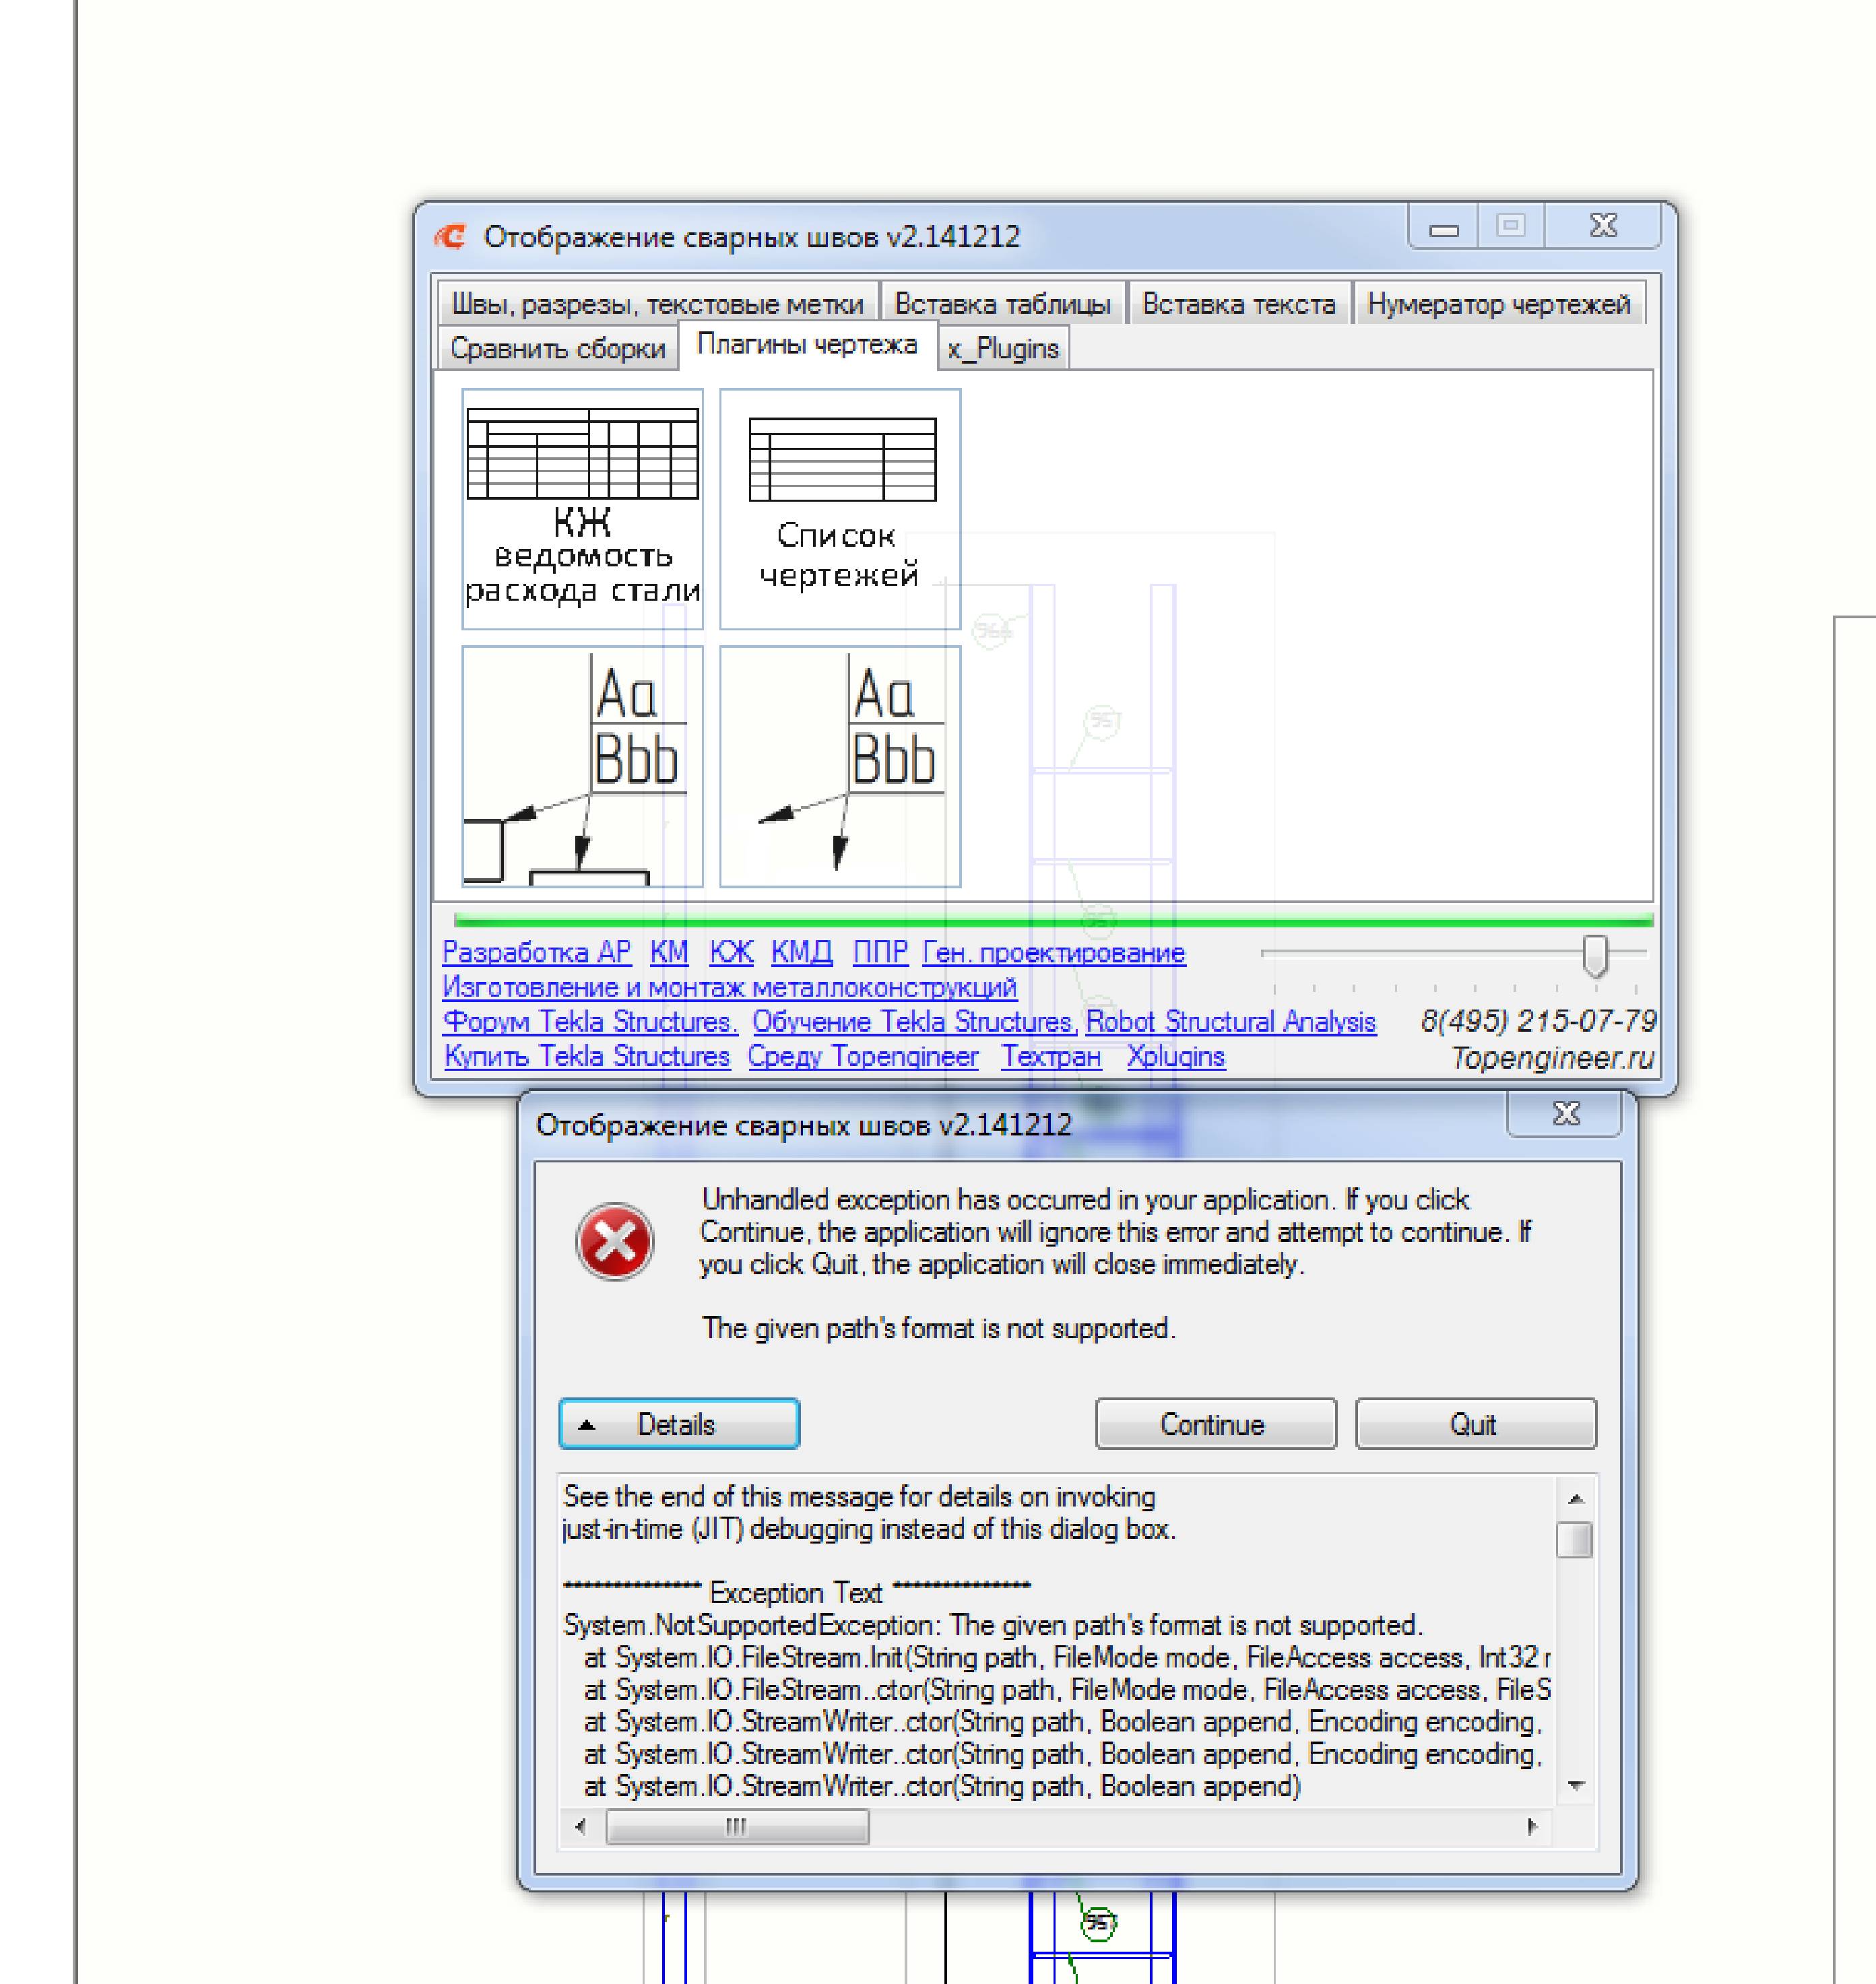The width and height of the screenshot is (1876, 1984).
Task: Click the orange app icon in the title bar
Action: click(451, 237)
